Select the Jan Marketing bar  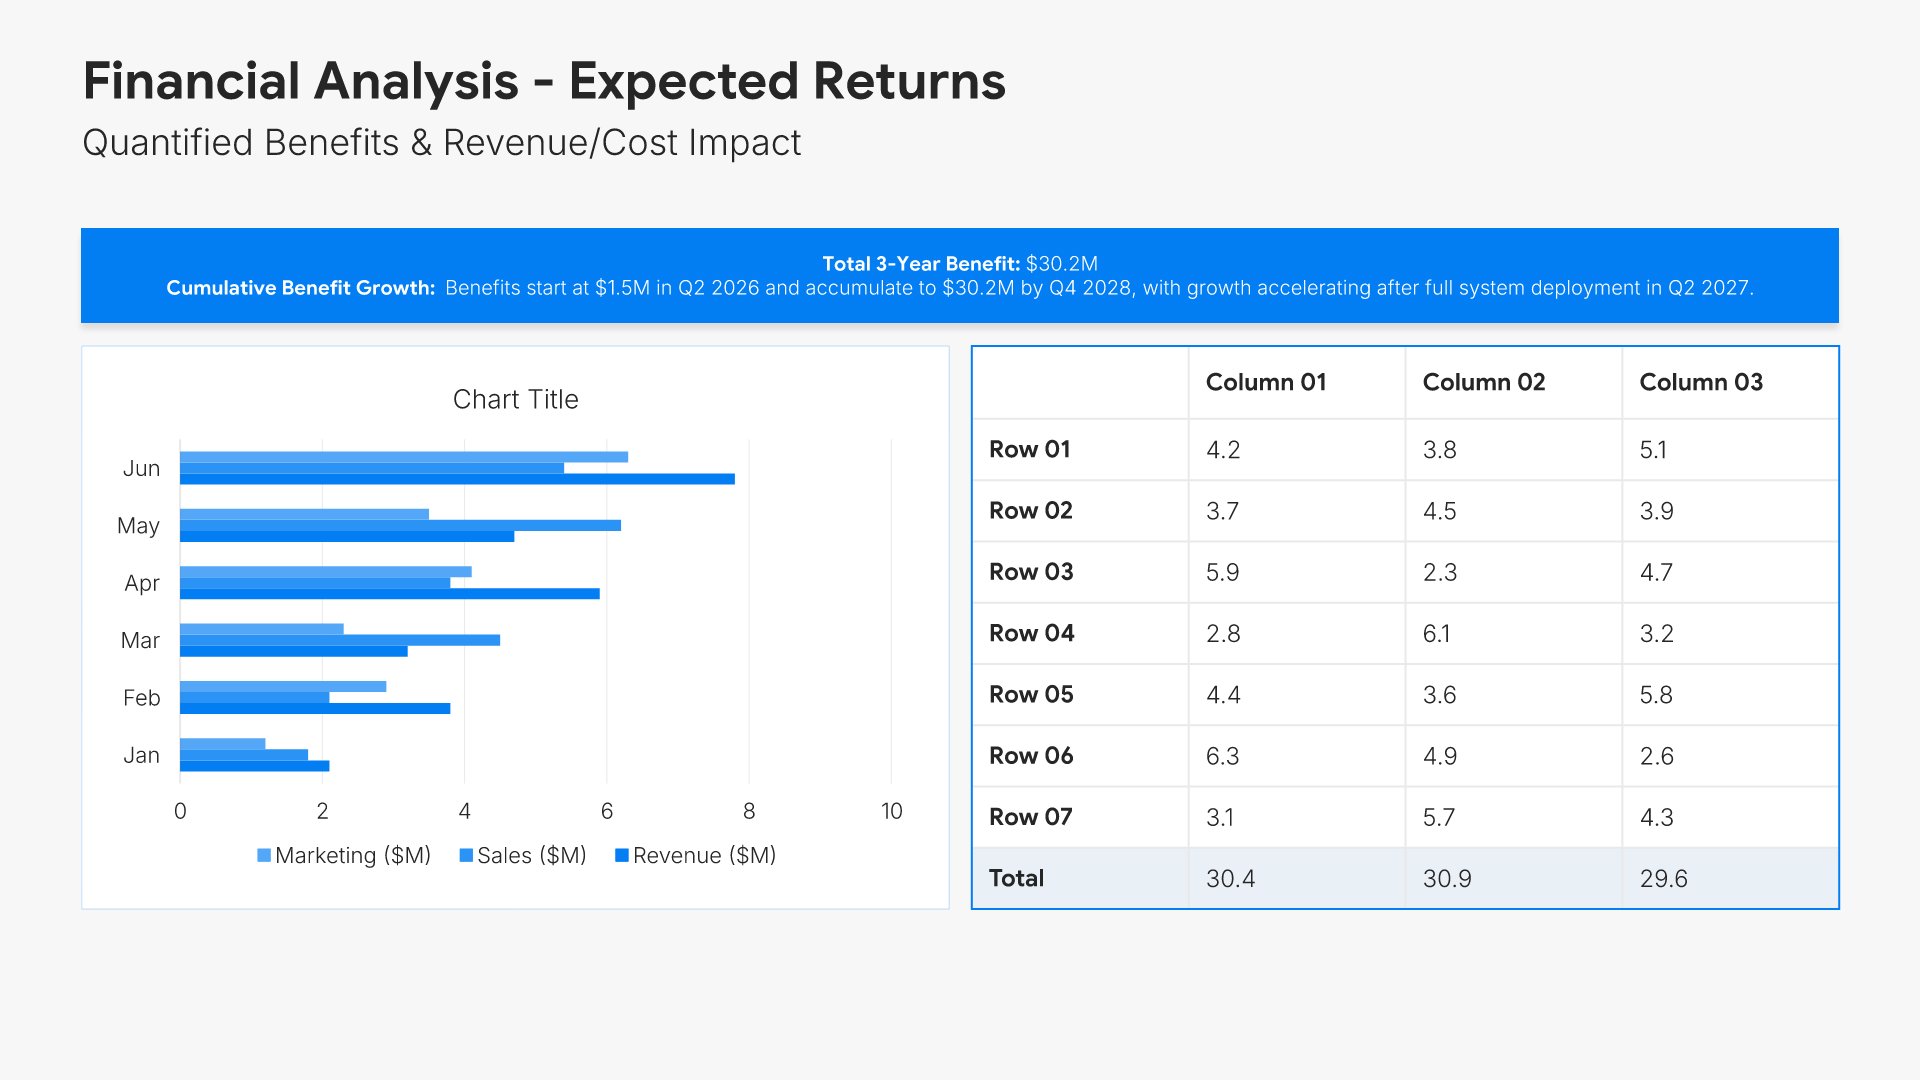[222, 744]
